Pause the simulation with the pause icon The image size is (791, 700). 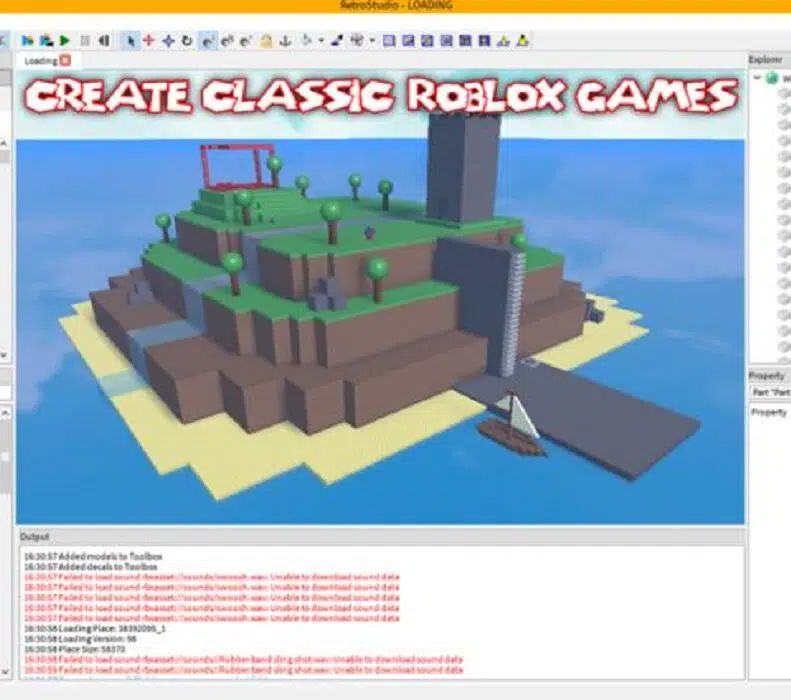click(85, 41)
